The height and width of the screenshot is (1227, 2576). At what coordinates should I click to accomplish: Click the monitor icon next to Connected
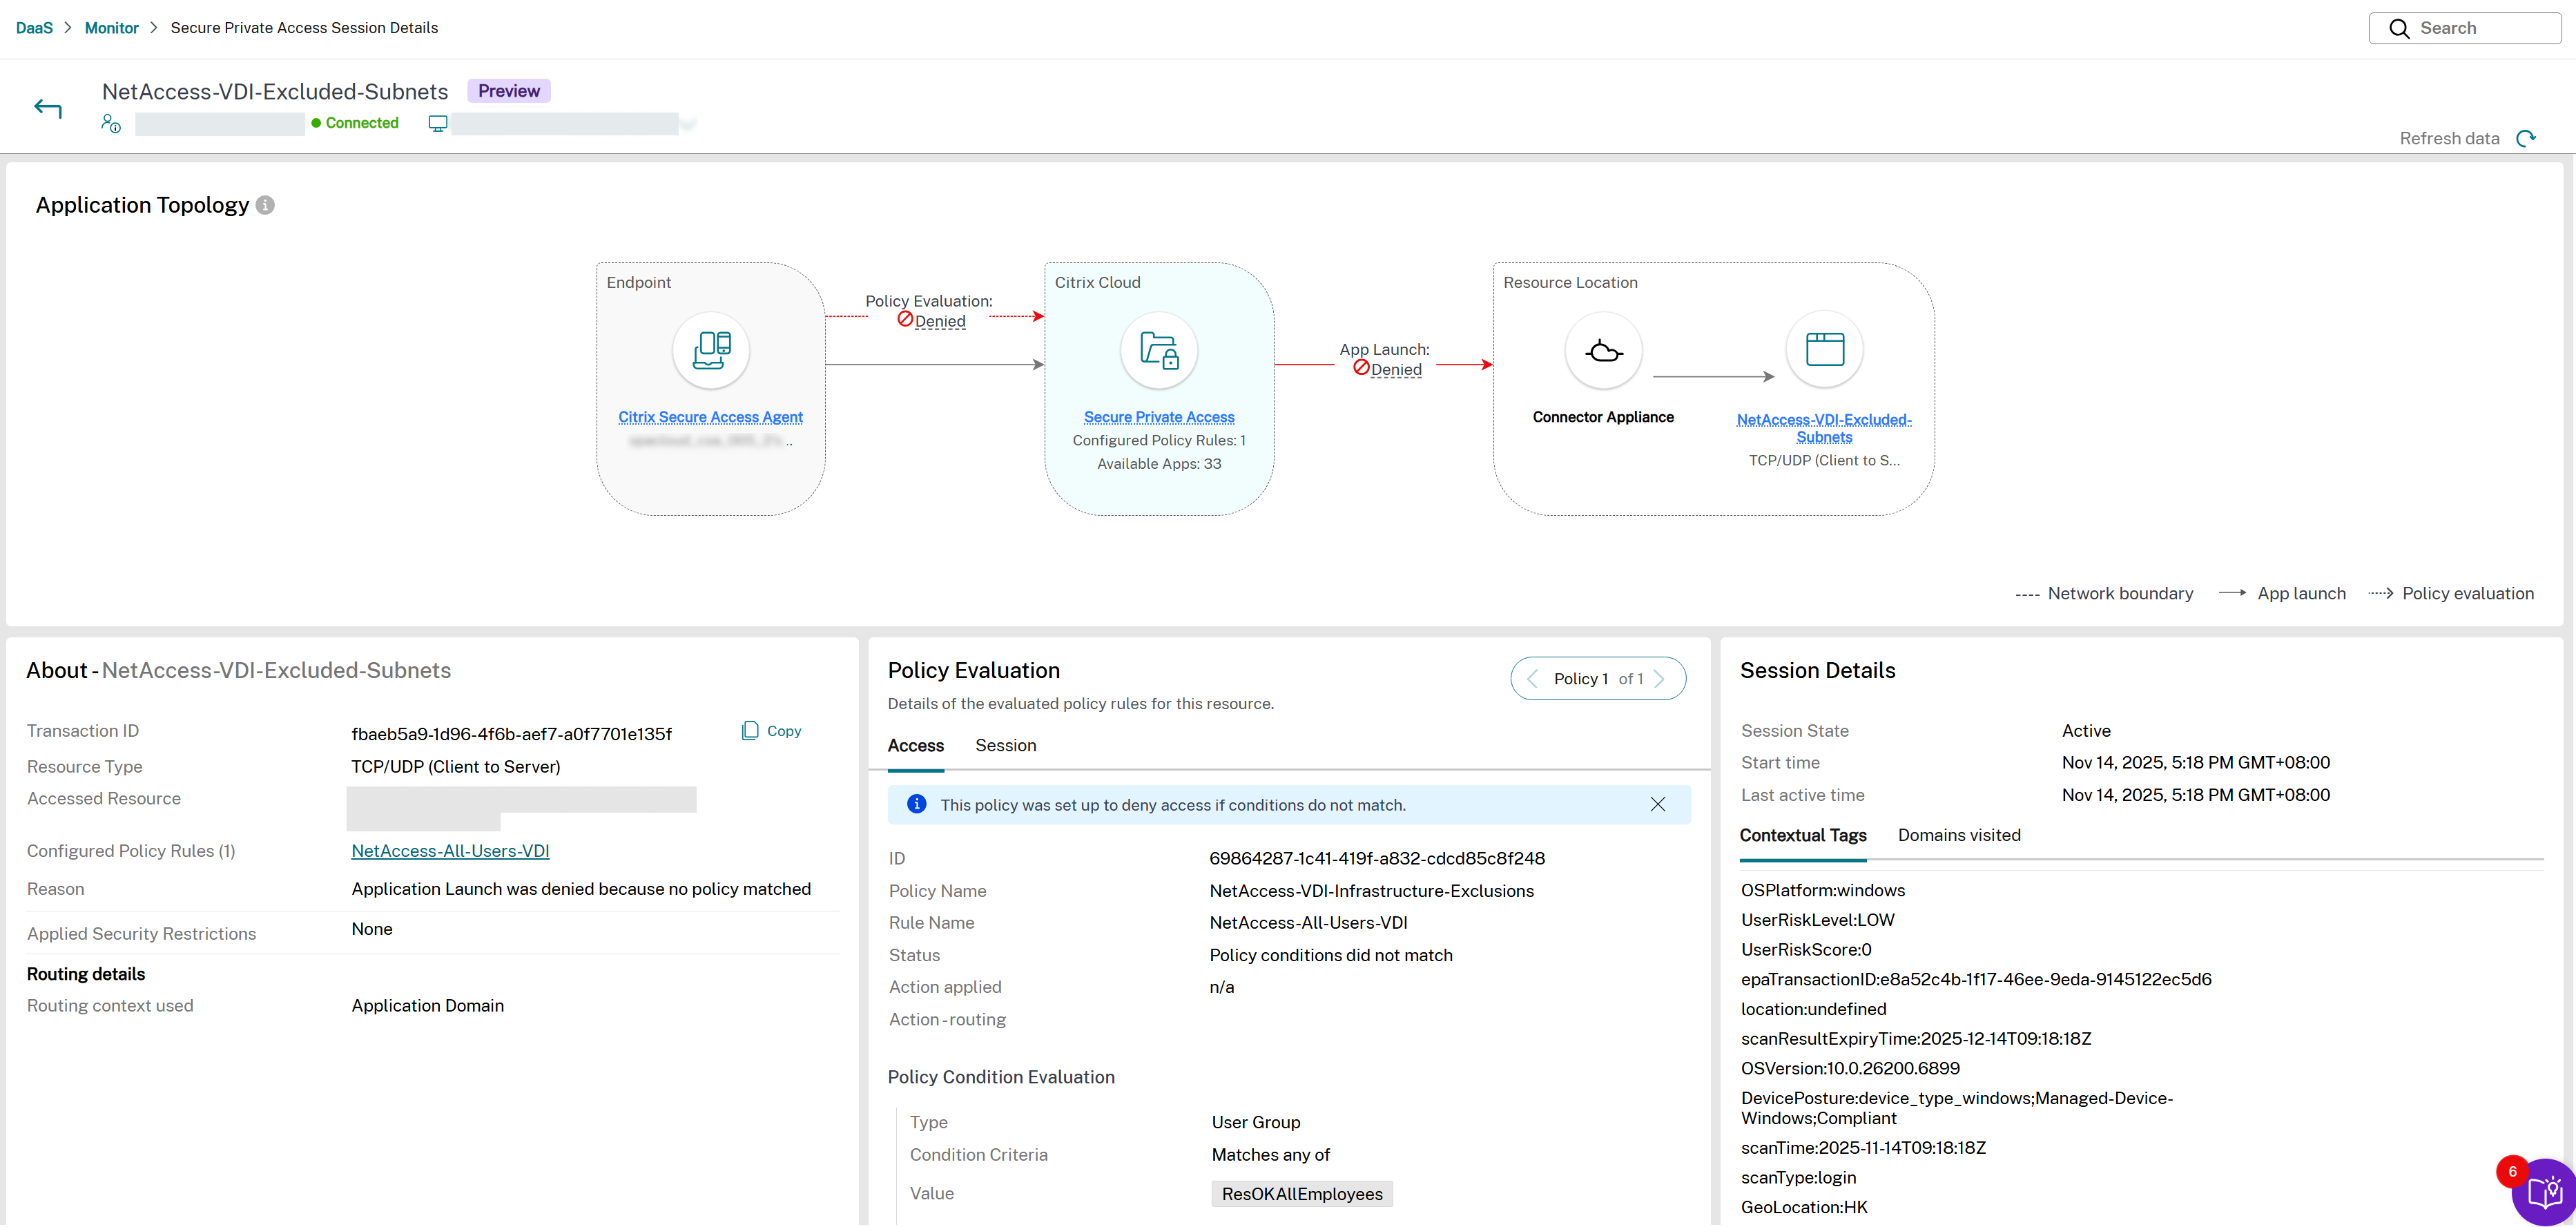tap(437, 123)
